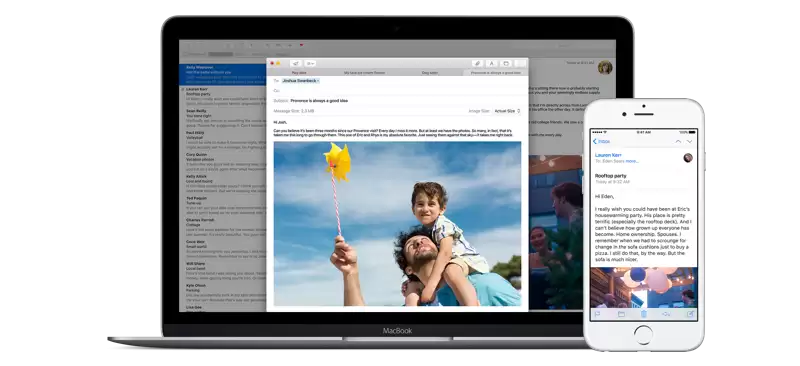Move message using iPhone folder icon

tap(621, 314)
